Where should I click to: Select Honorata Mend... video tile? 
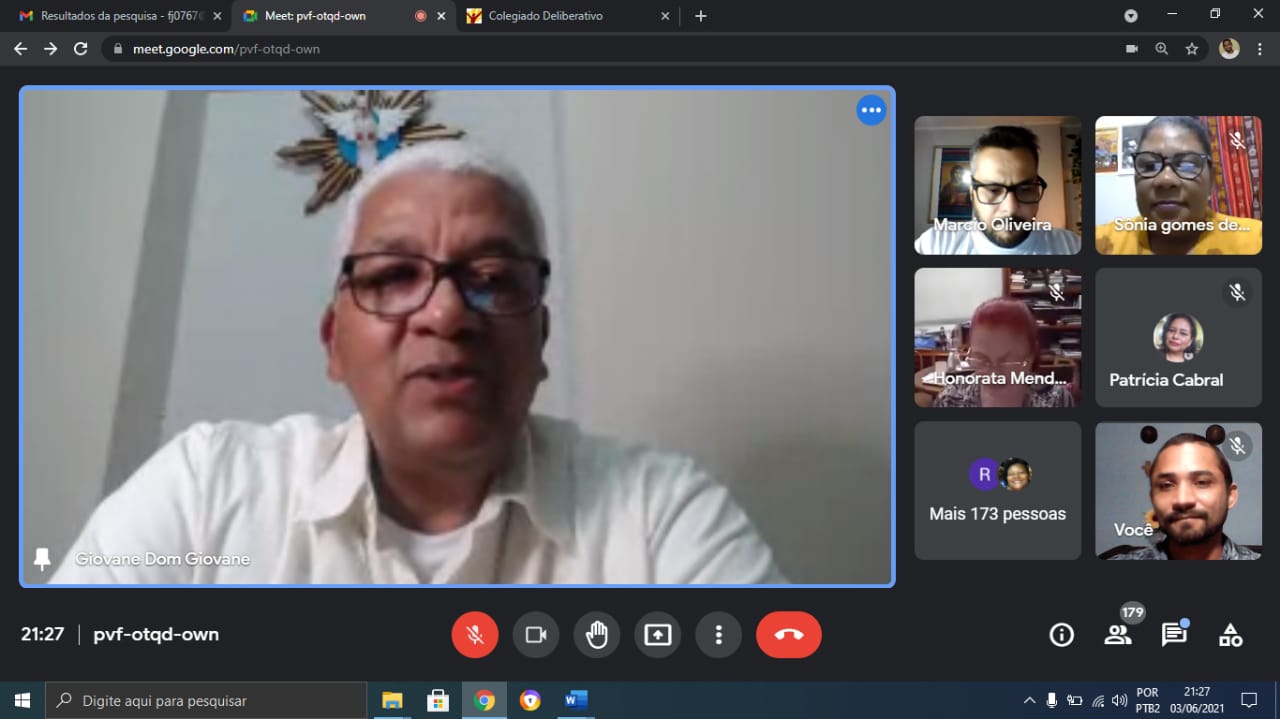click(998, 337)
